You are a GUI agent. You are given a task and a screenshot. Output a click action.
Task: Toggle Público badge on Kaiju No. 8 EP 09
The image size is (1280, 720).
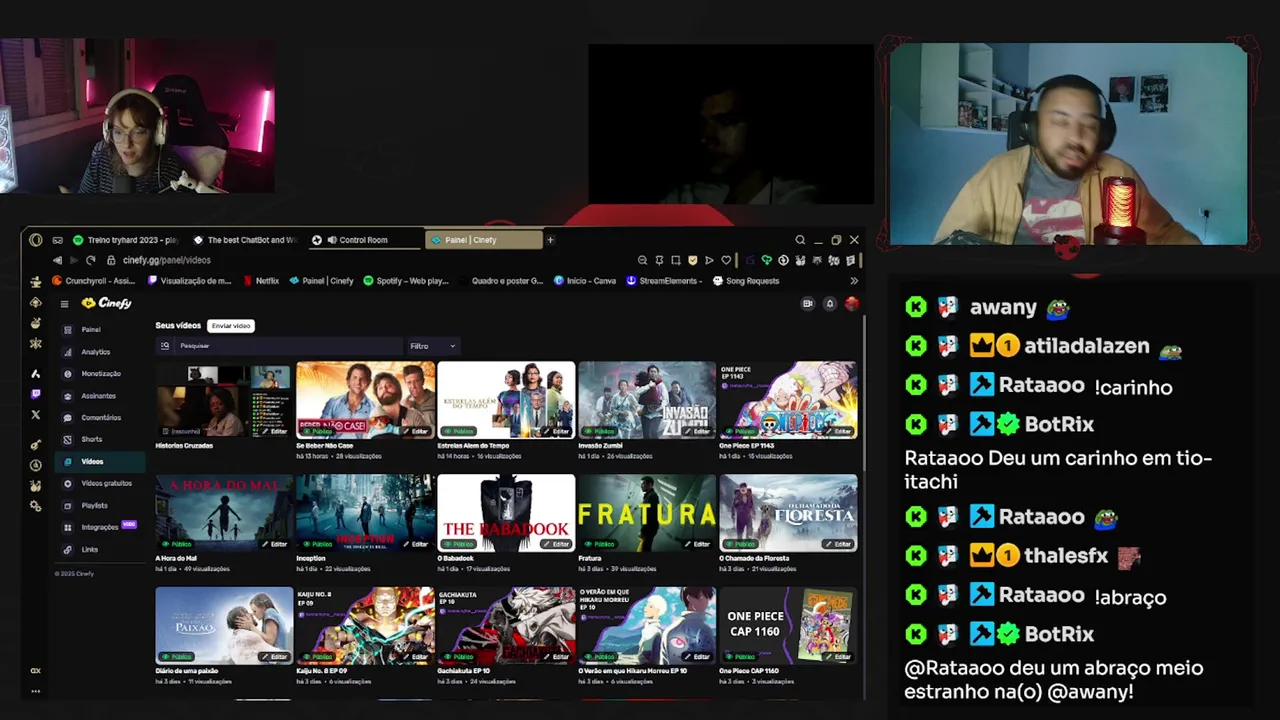(x=318, y=657)
